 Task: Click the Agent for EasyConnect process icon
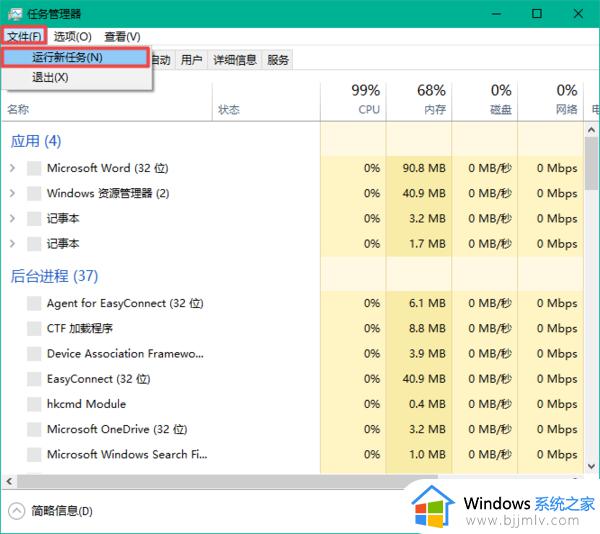pos(34,303)
